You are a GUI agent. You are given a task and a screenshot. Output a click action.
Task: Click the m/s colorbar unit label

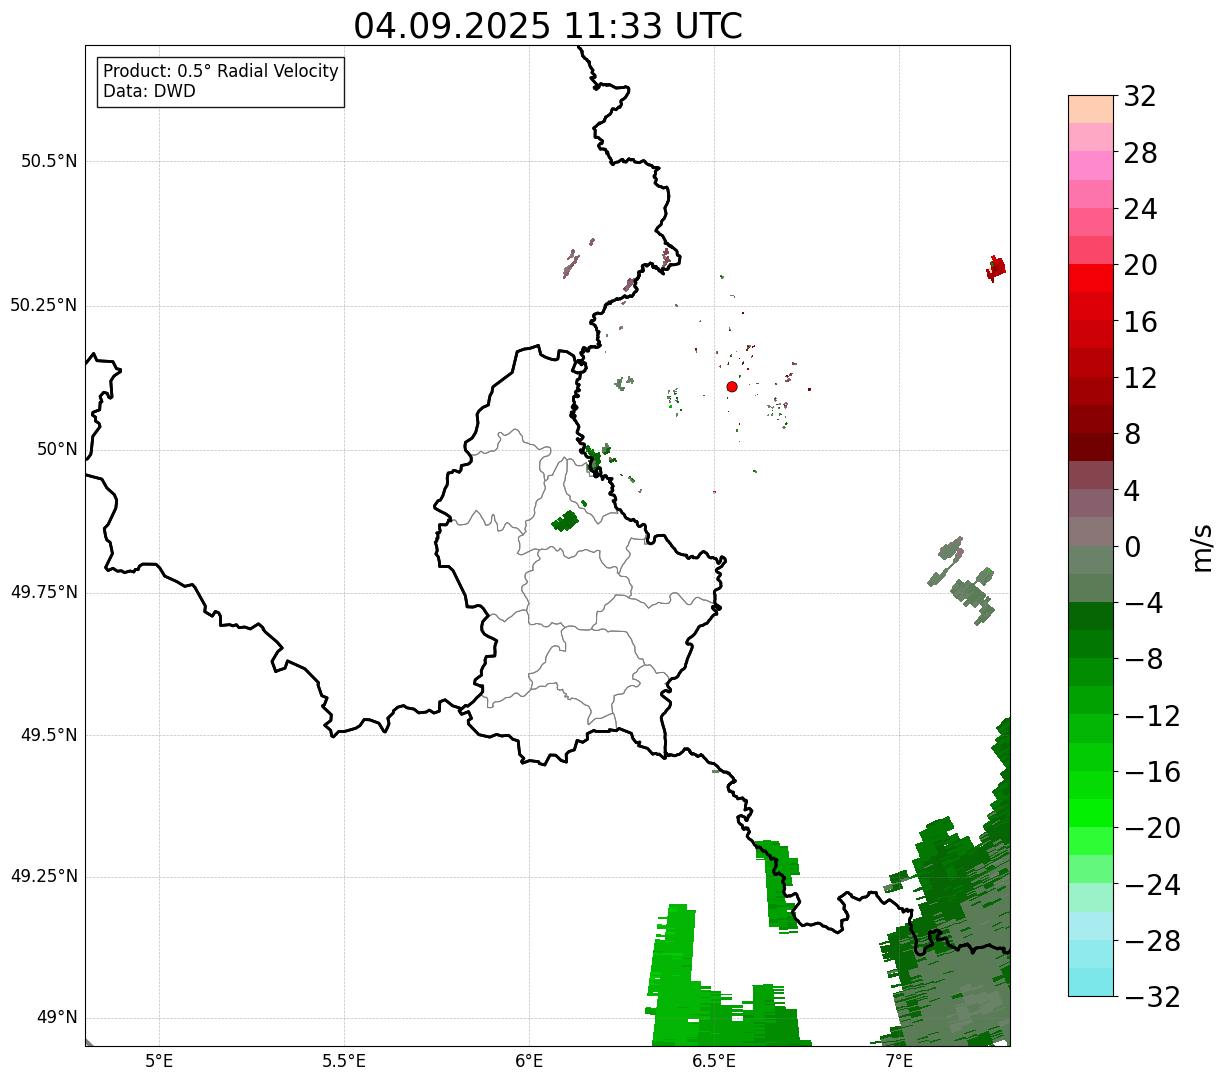tap(1201, 546)
